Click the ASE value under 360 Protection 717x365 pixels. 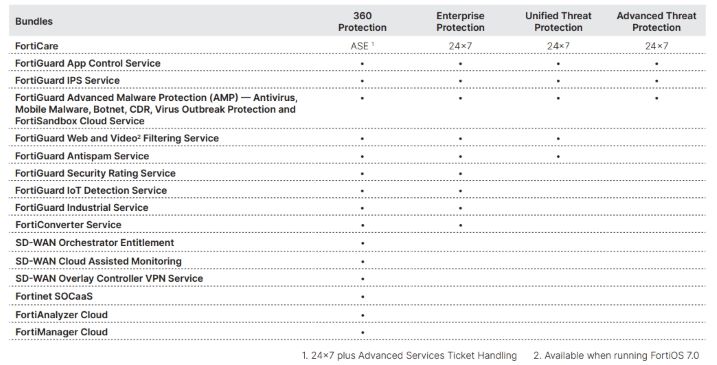[362, 46]
